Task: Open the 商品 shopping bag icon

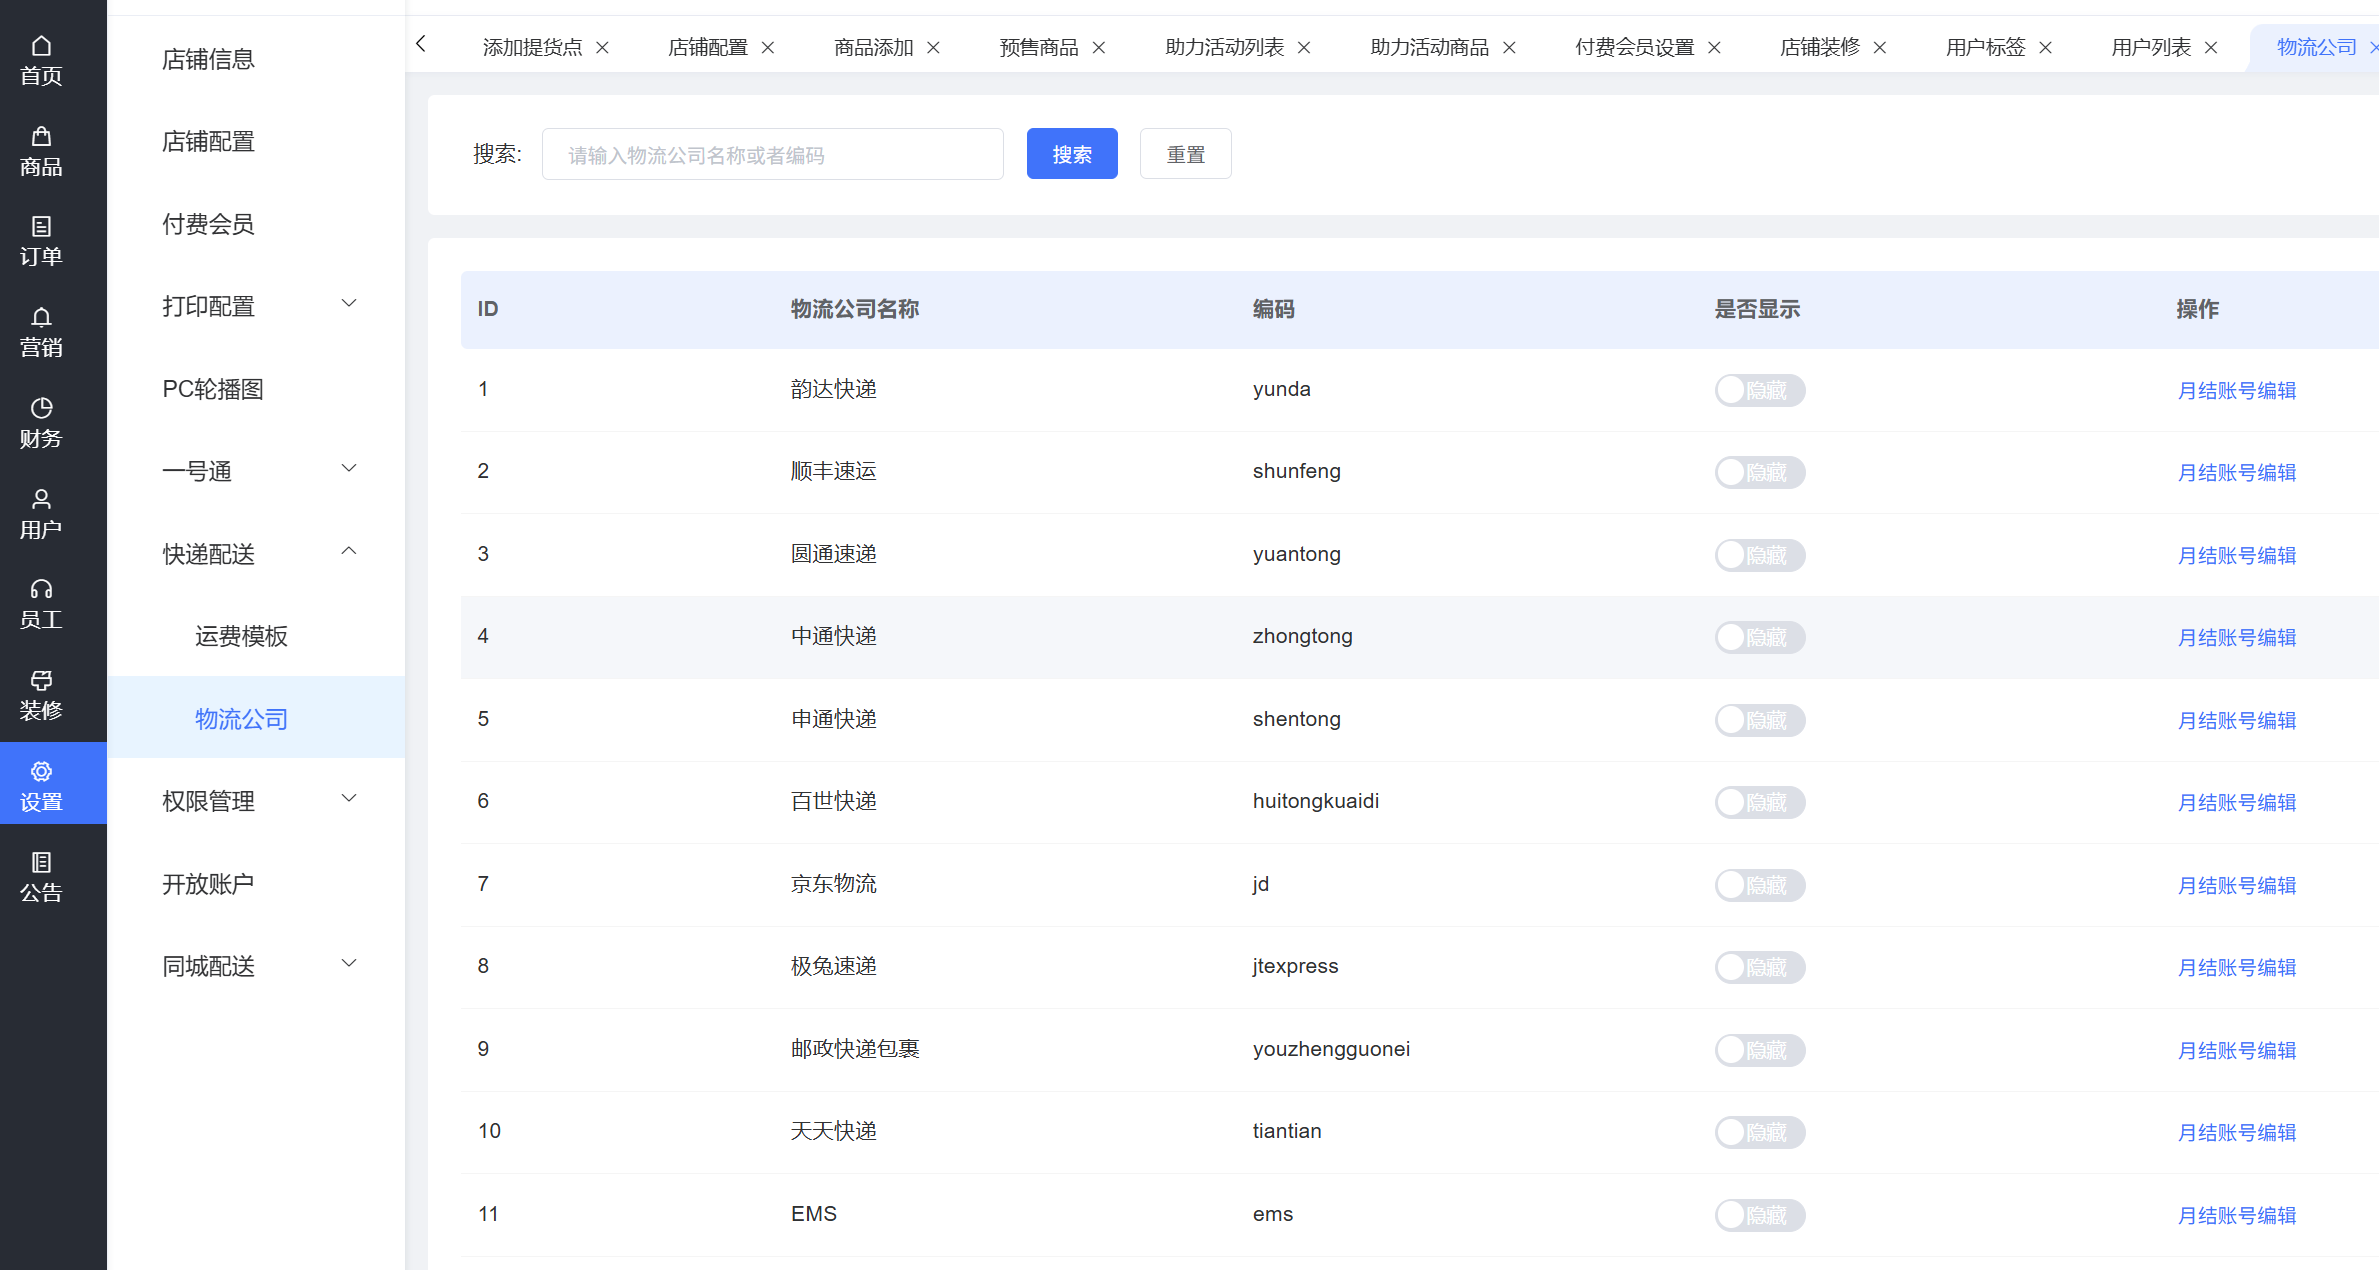Action: [41, 151]
